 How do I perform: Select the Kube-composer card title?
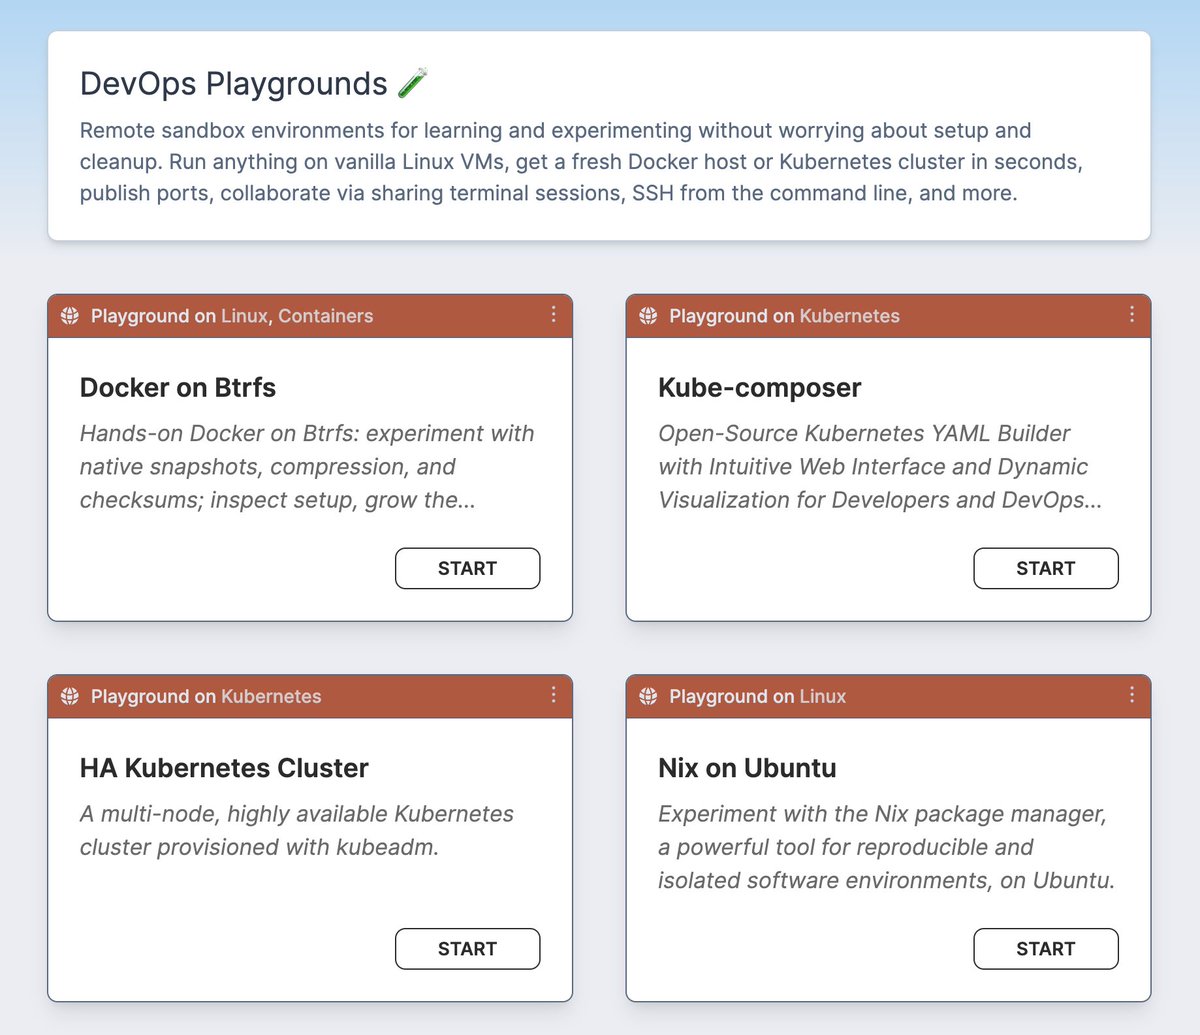(760, 388)
